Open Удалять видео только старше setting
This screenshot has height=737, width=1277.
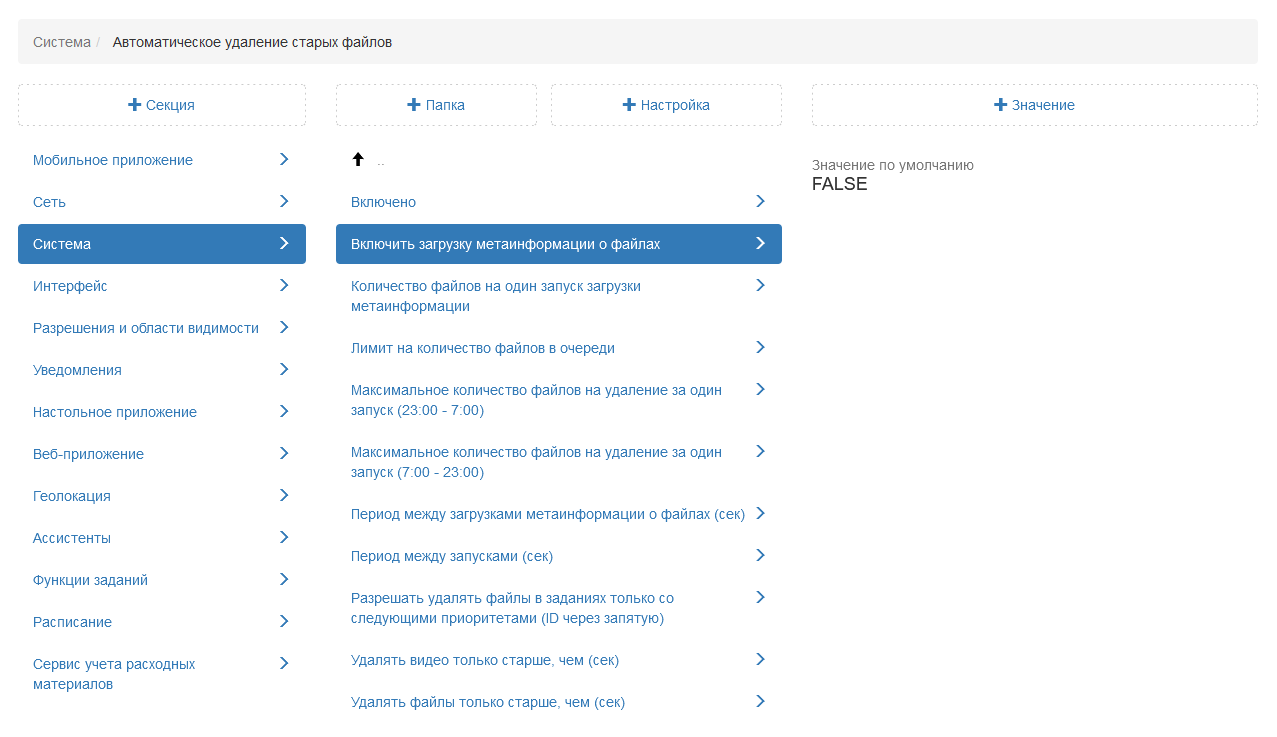click(485, 660)
